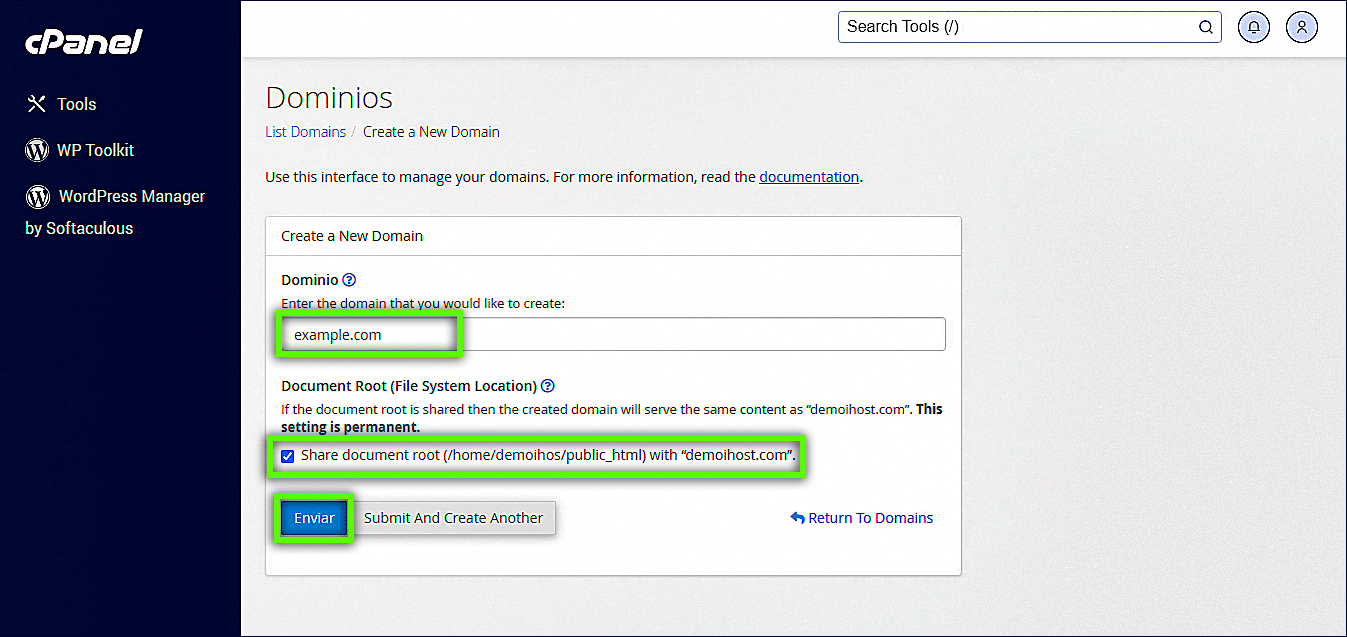Open the notifications bell
Screen dimensions: 1347x637
1254,27
